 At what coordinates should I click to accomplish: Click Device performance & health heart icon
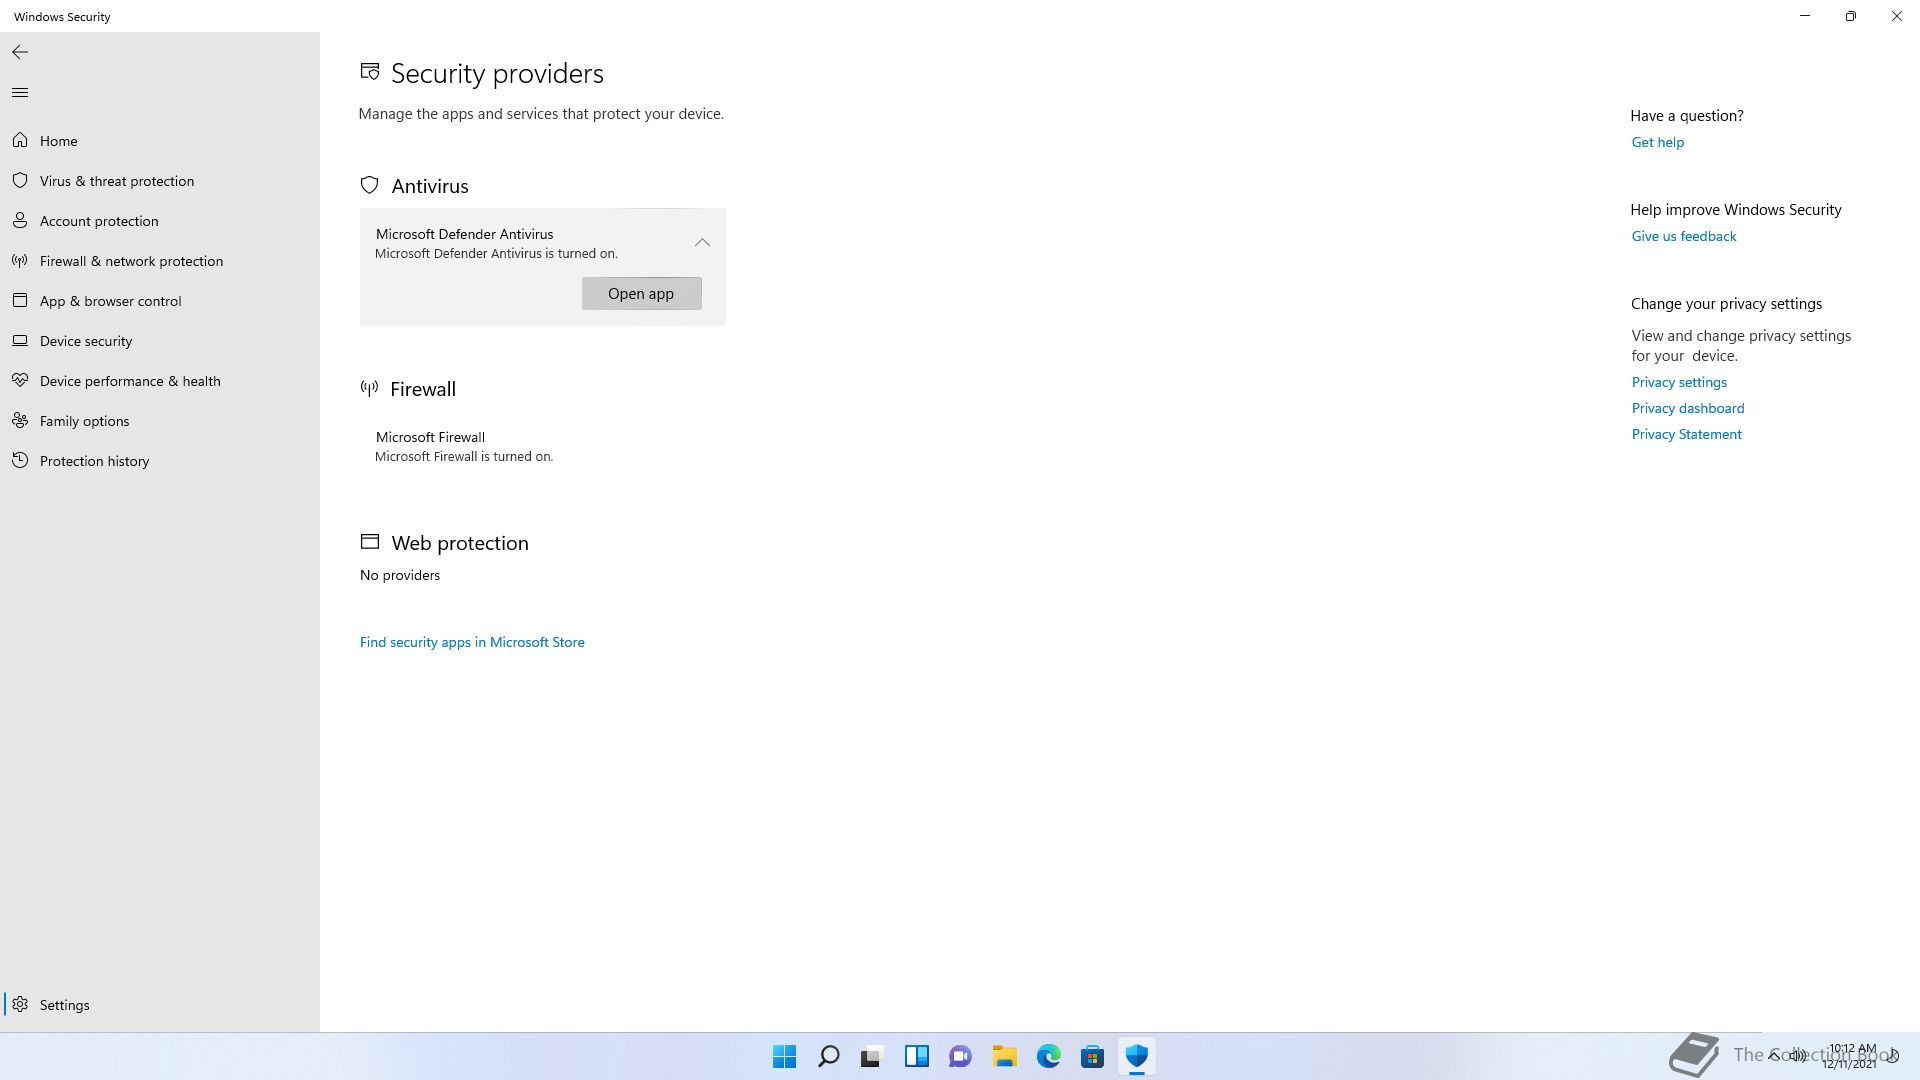point(20,380)
